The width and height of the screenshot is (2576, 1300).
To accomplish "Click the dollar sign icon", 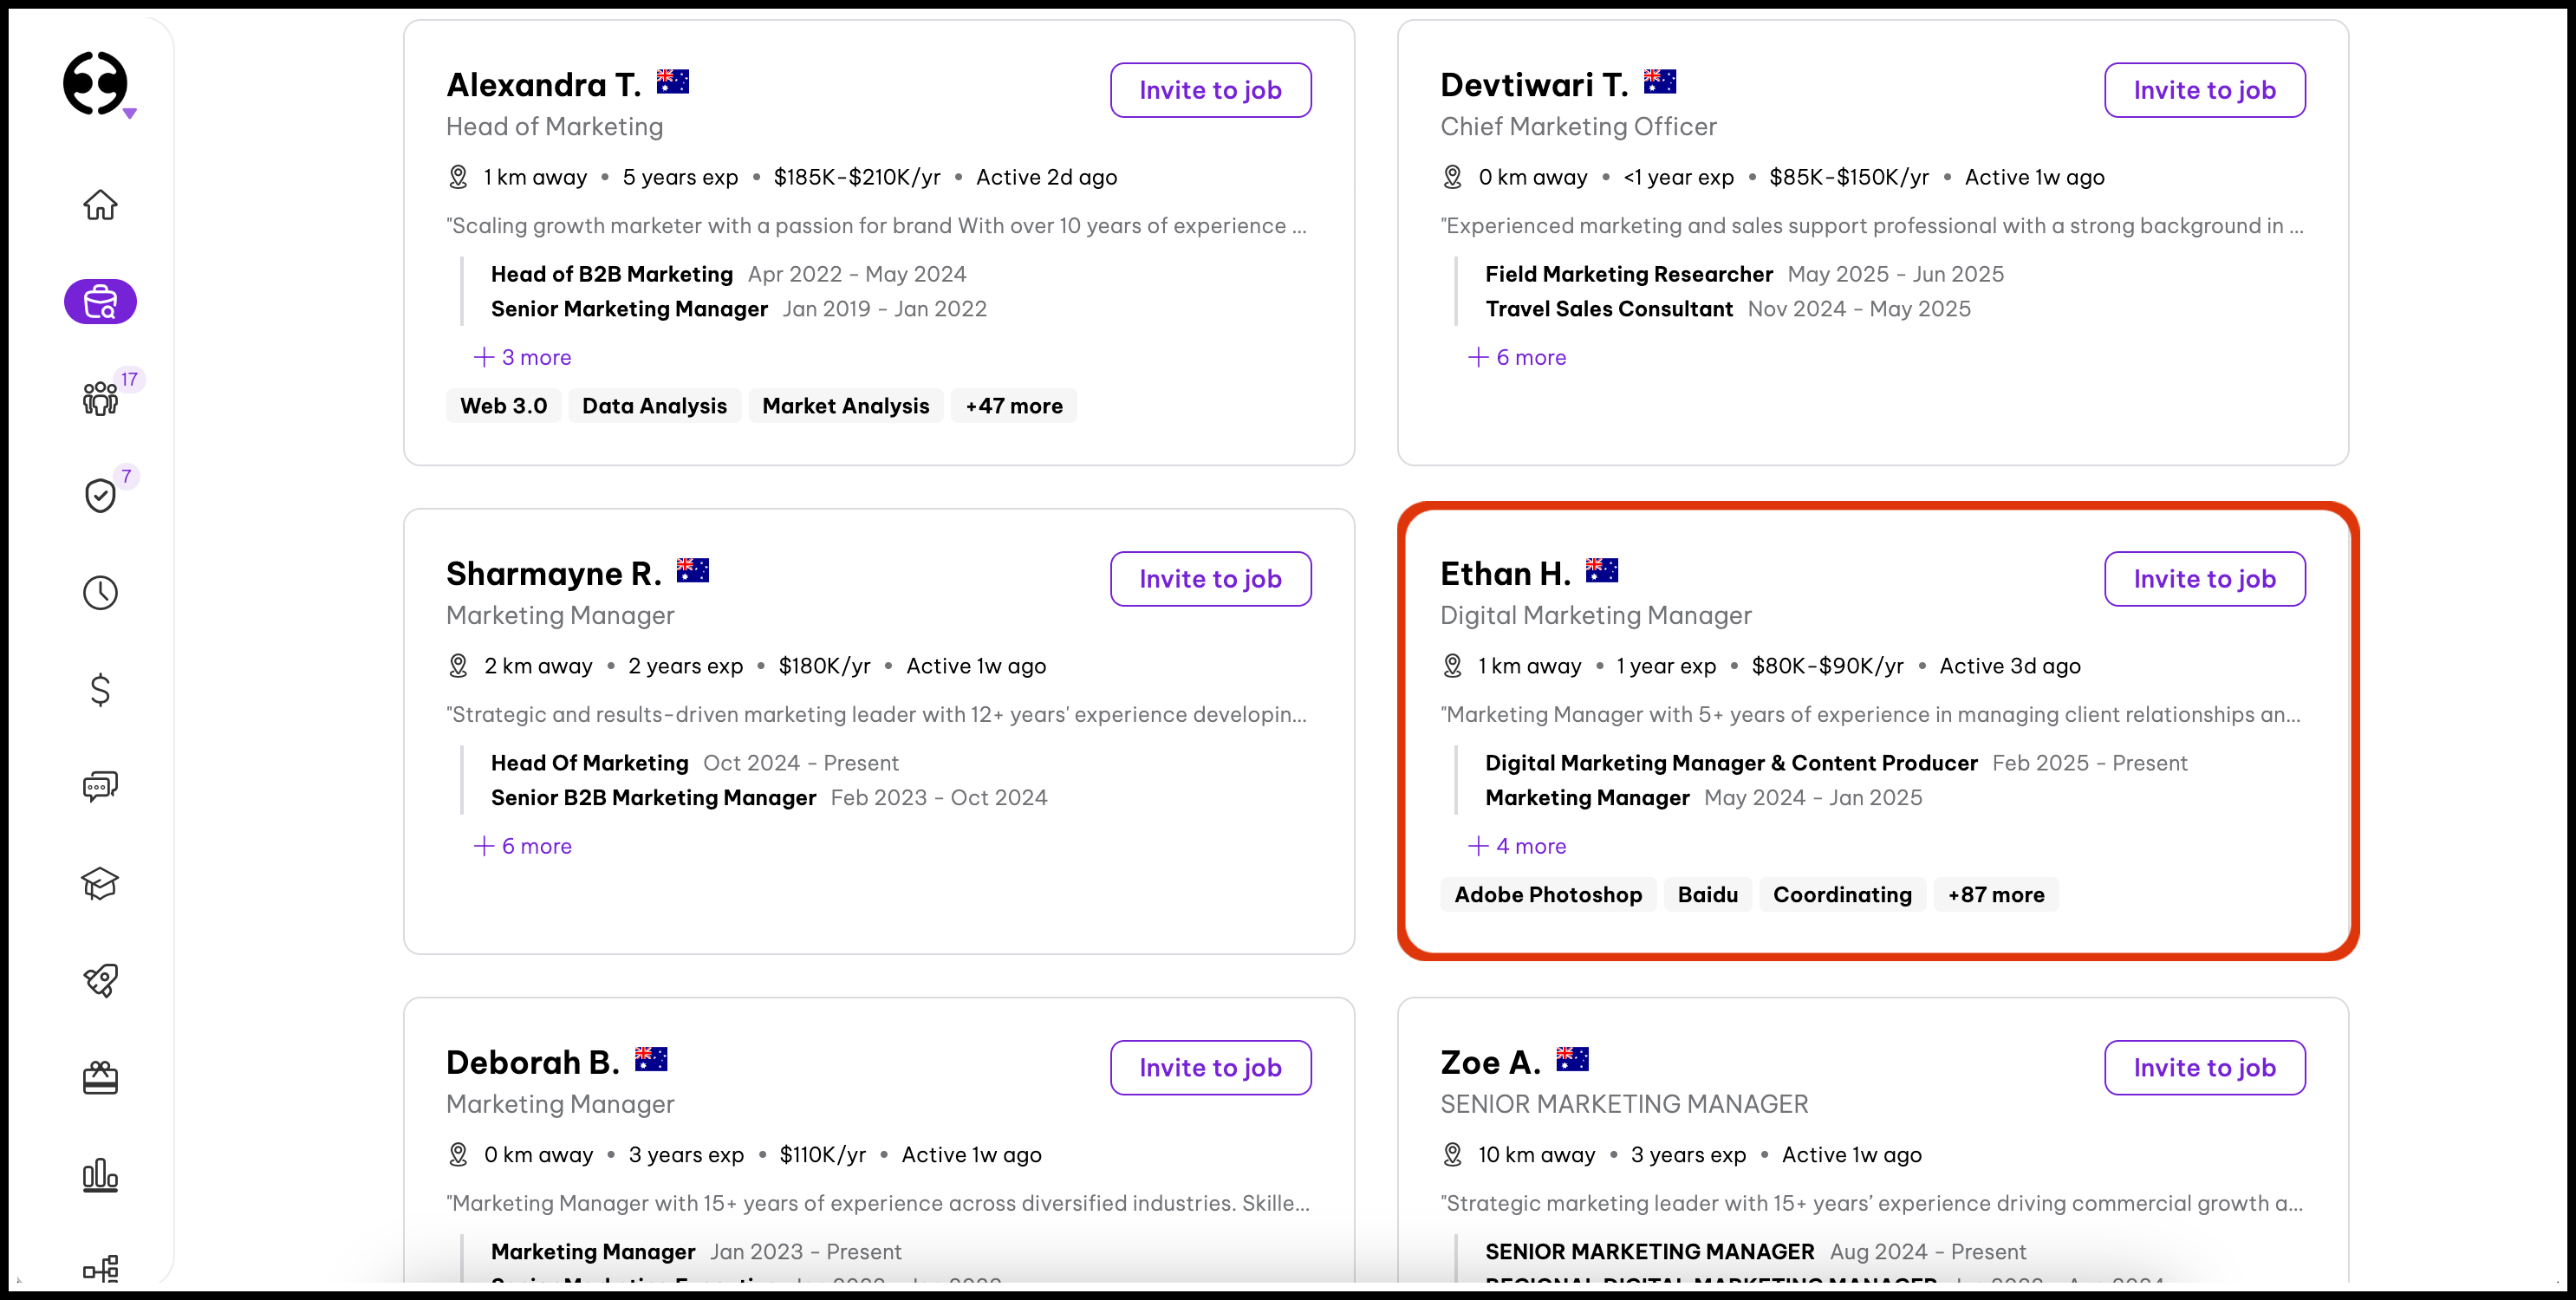I will pyautogui.click(x=100, y=689).
